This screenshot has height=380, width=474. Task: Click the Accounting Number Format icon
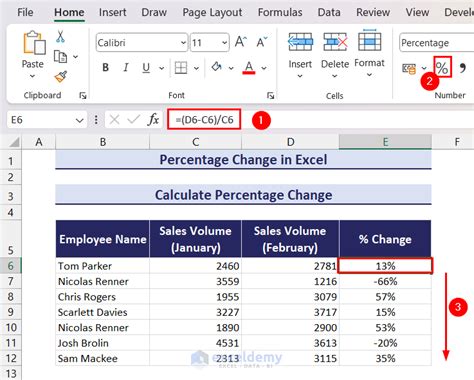tap(409, 68)
